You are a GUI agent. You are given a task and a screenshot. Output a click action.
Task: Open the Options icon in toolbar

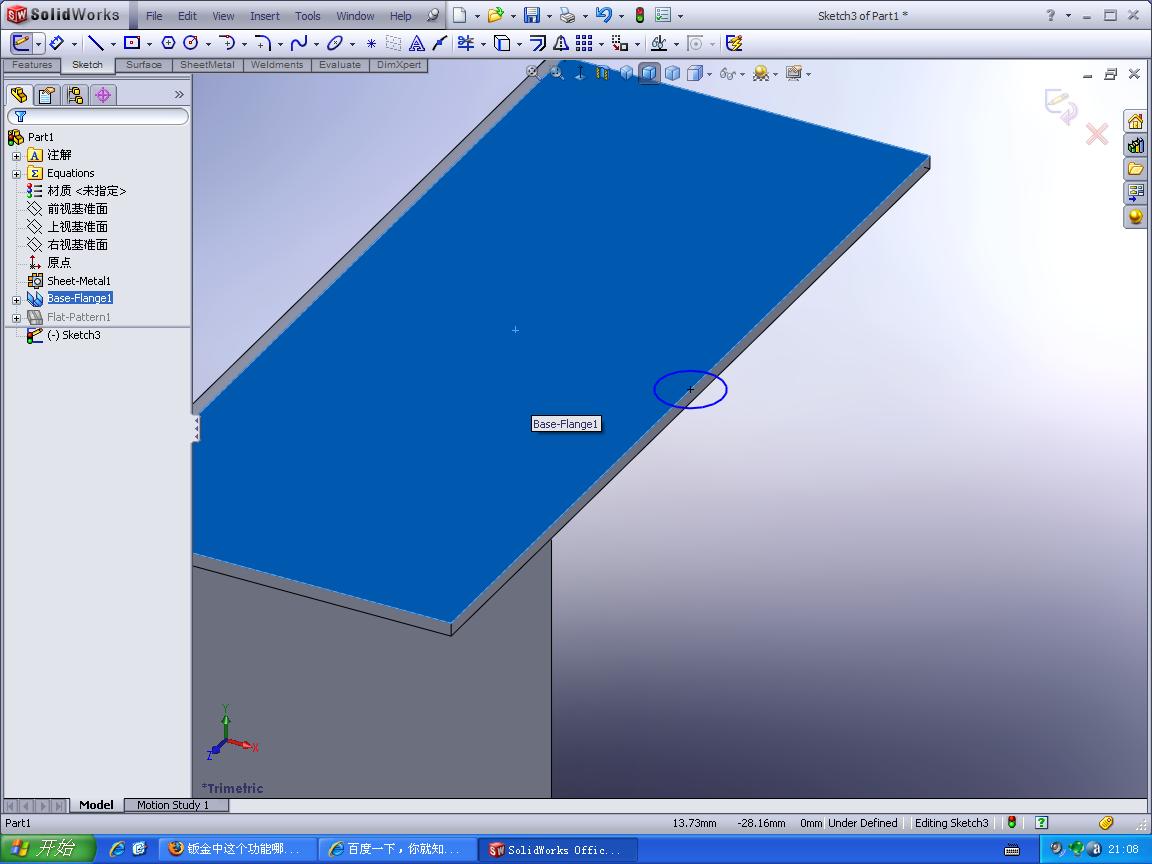coord(663,15)
